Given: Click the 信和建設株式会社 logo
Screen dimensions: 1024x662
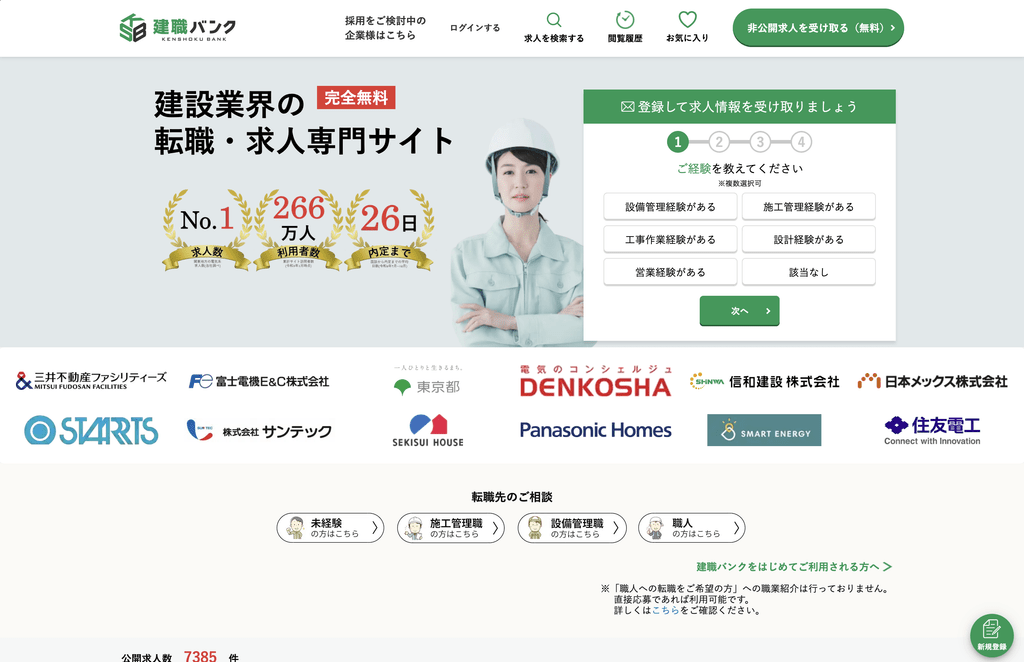Looking at the screenshot, I should (764, 381).
